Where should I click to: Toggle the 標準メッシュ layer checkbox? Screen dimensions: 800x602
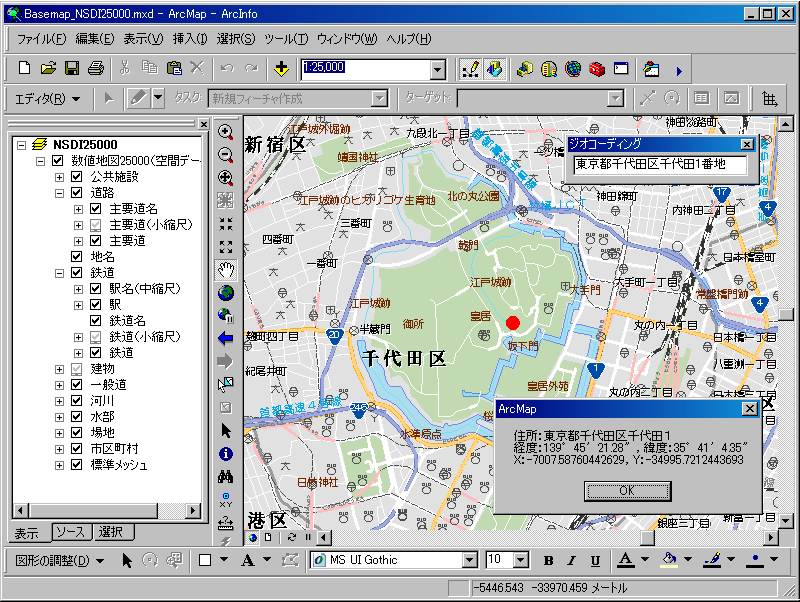(x=77, y=465)
